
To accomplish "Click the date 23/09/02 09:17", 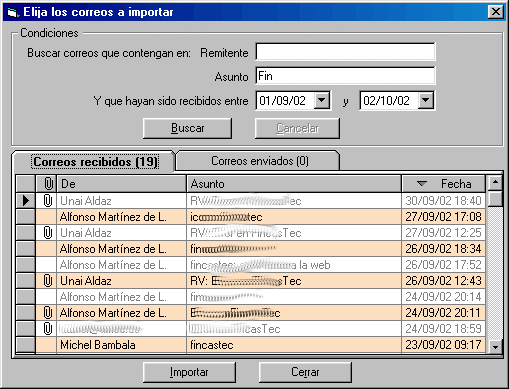I will 443,345.
